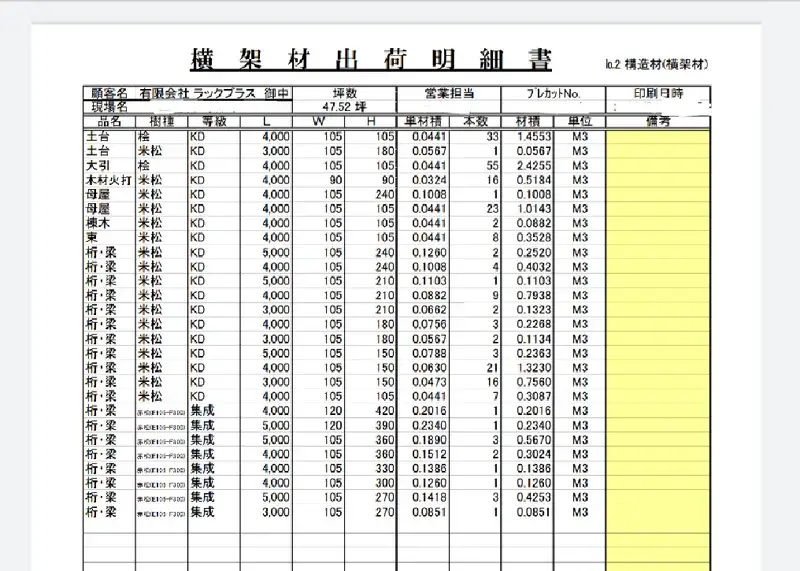The height and width of the screenshot is (571, 800).
Task: Click the 単材積 value 0.0756
Action: [x=430, y=324]
